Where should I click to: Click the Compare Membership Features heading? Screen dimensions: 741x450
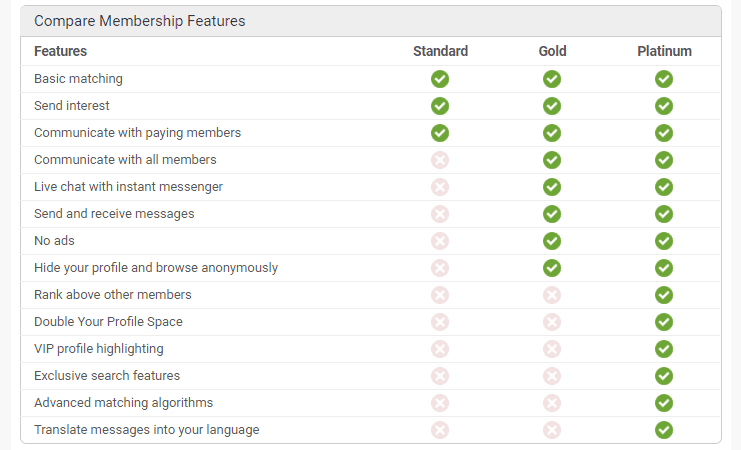(x=139, y=21)
